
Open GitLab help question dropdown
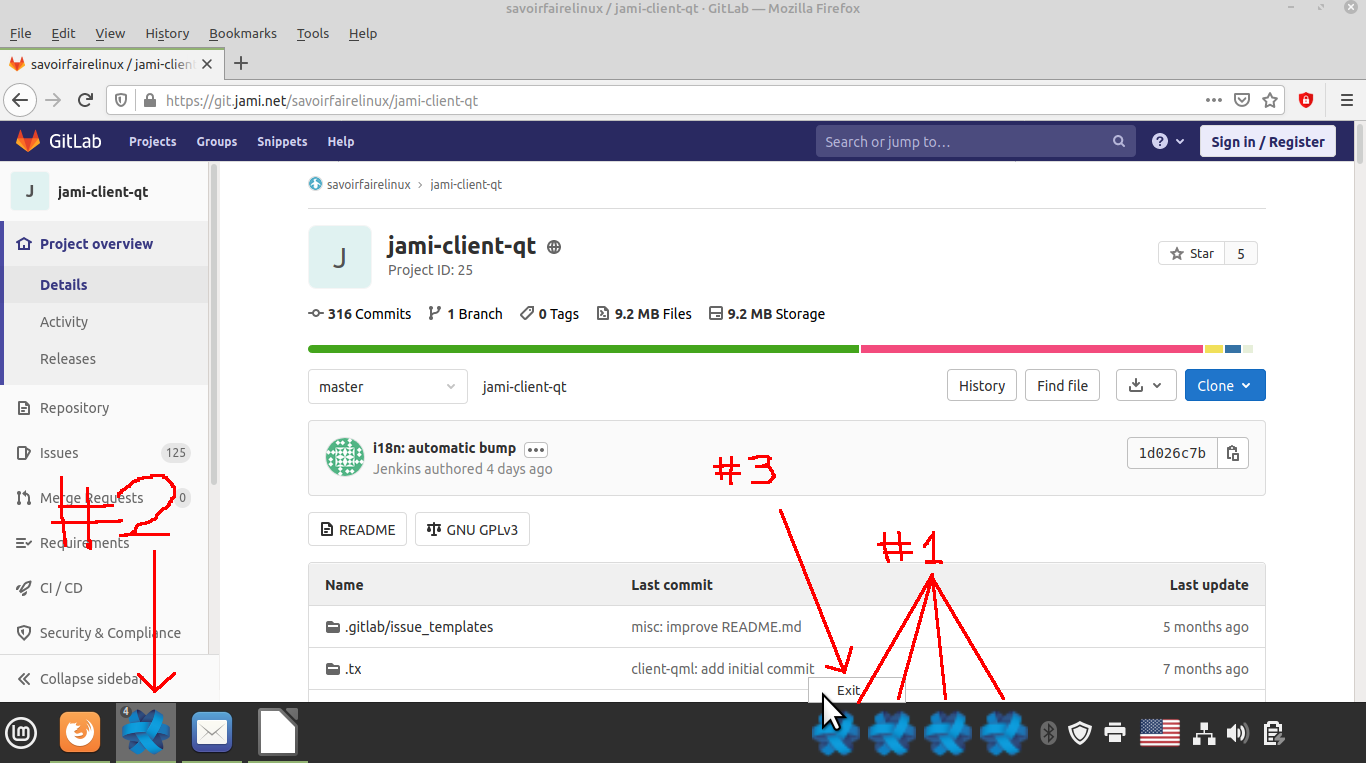point(1167,142)
